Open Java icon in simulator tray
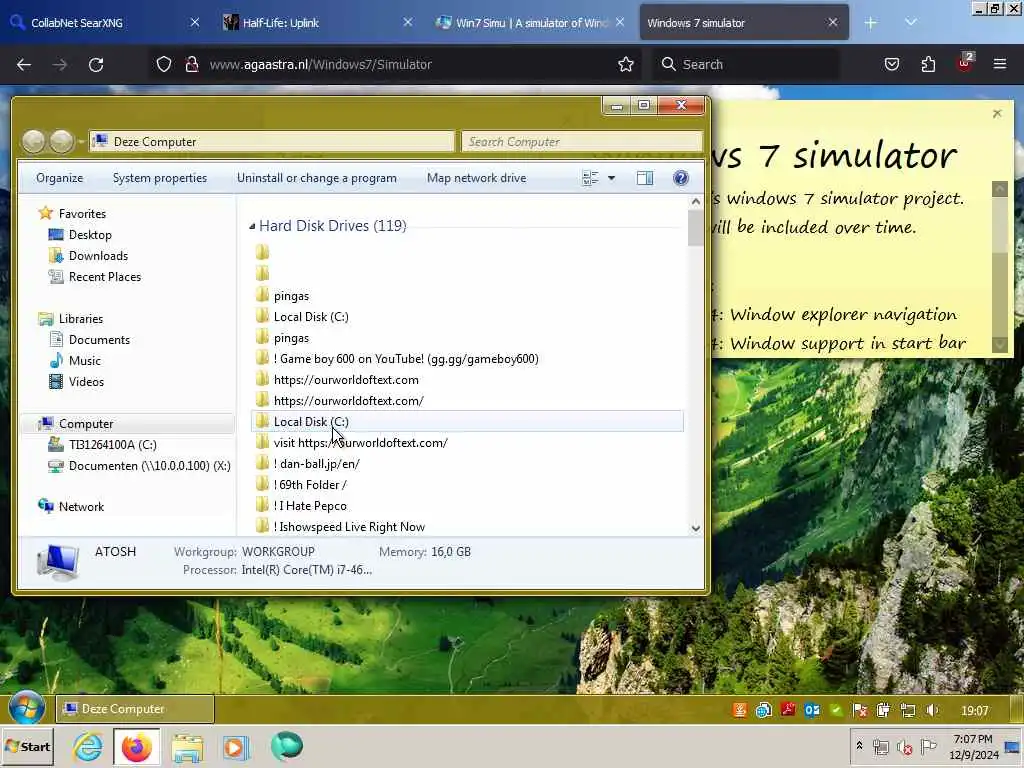 [x=739, y=710]
